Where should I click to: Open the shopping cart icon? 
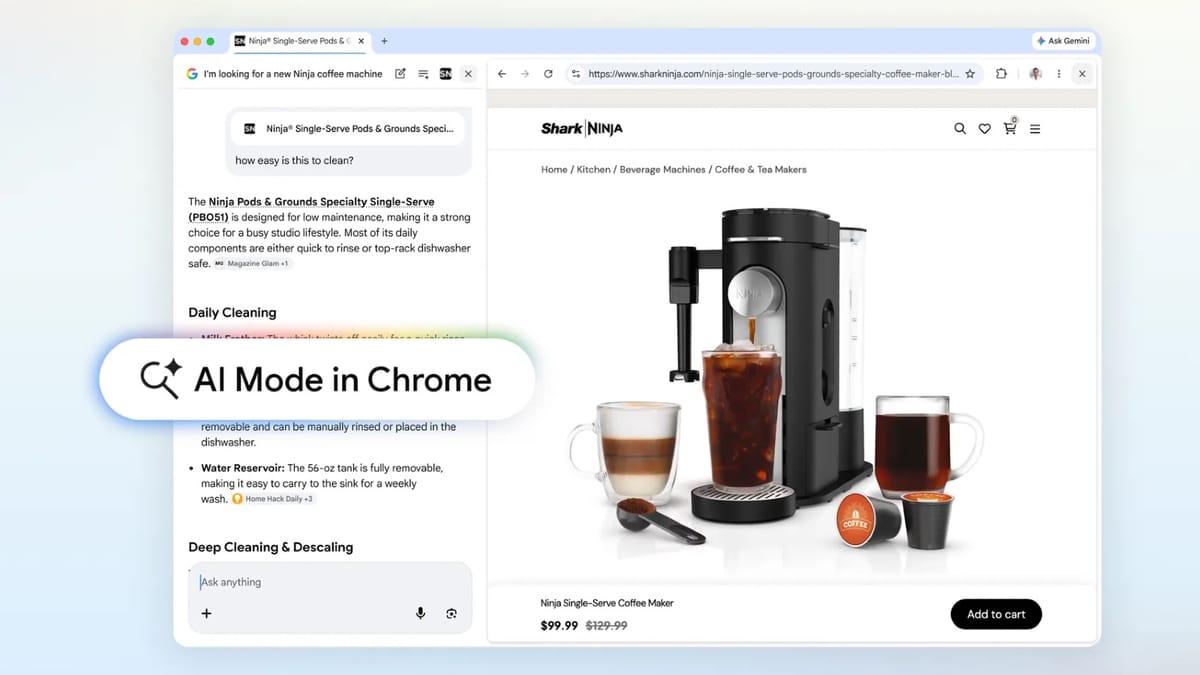(1009, 128)
